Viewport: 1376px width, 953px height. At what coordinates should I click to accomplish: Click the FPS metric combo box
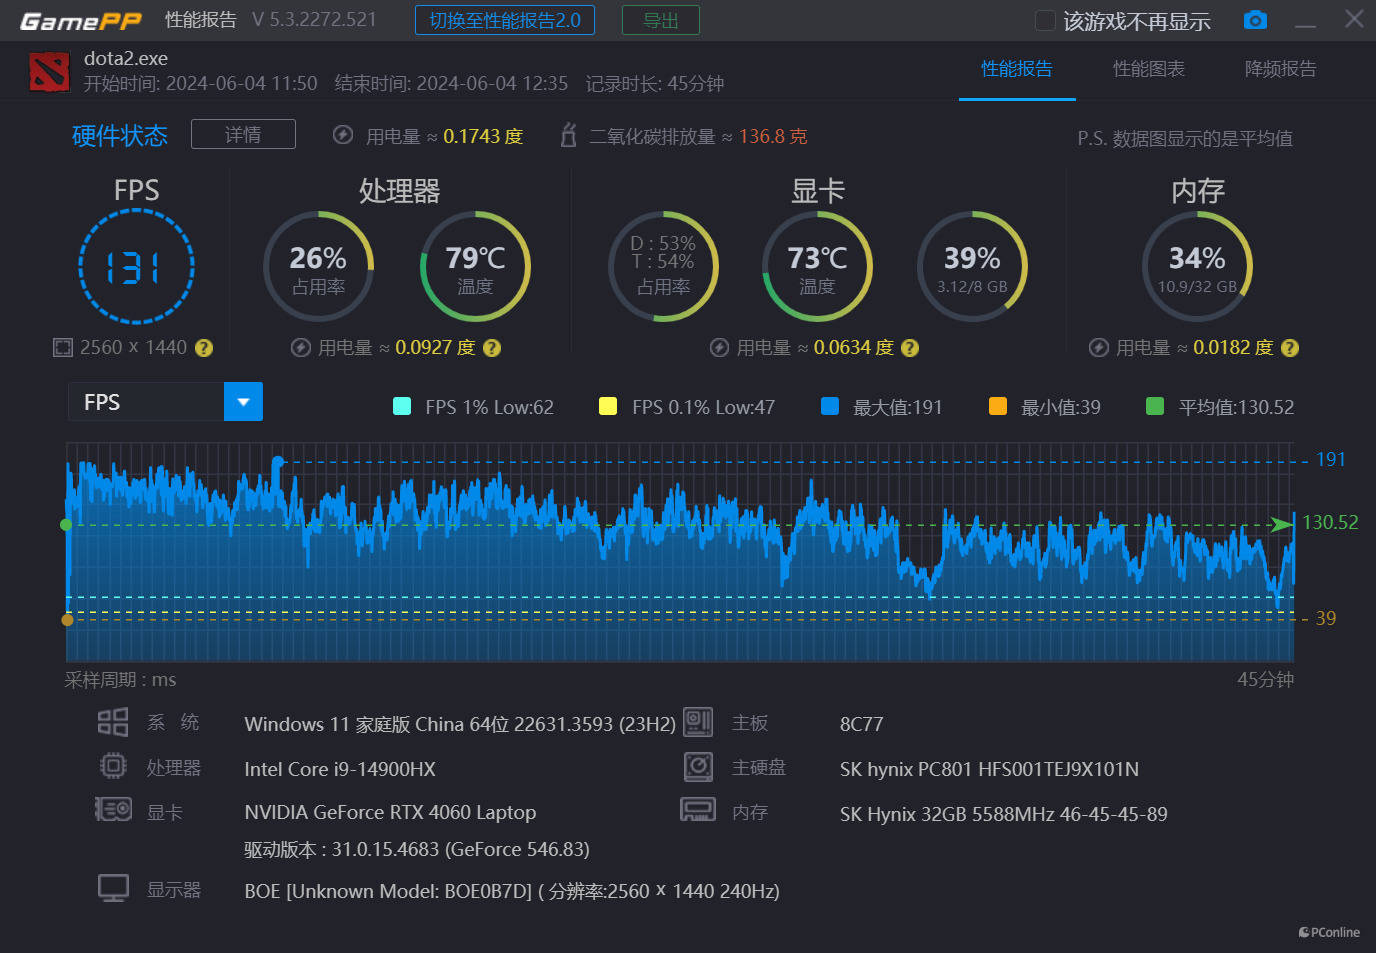(x=165, y=402)
